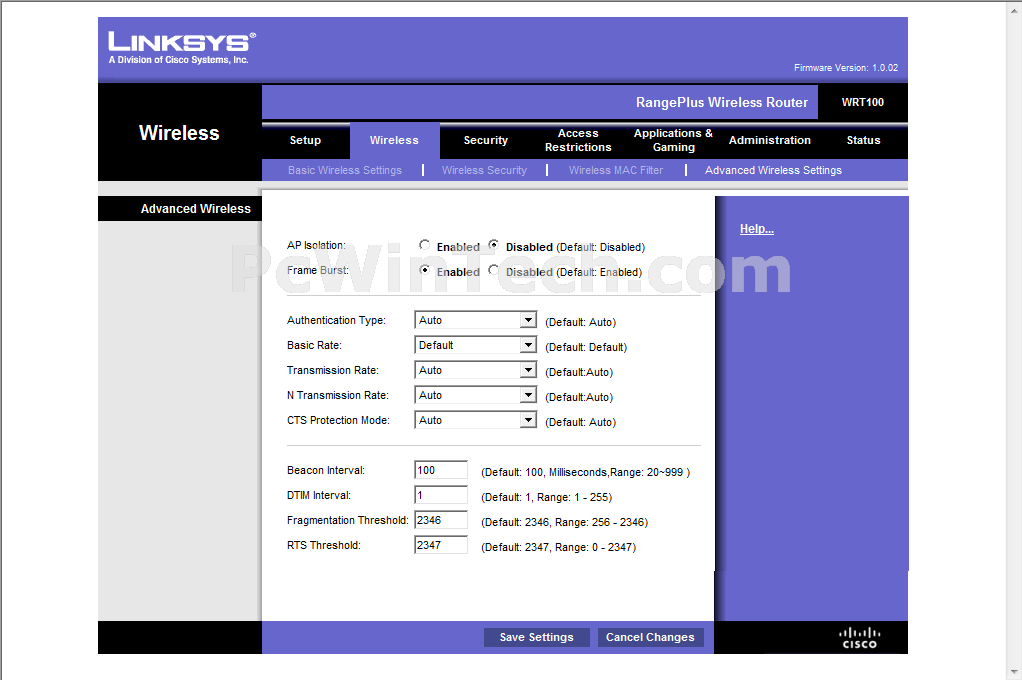Click '(Default: 1, Range: 1 - 255)' text
Image resolution: width=1022 pixels, height=680 pixels.
point(547,497)
